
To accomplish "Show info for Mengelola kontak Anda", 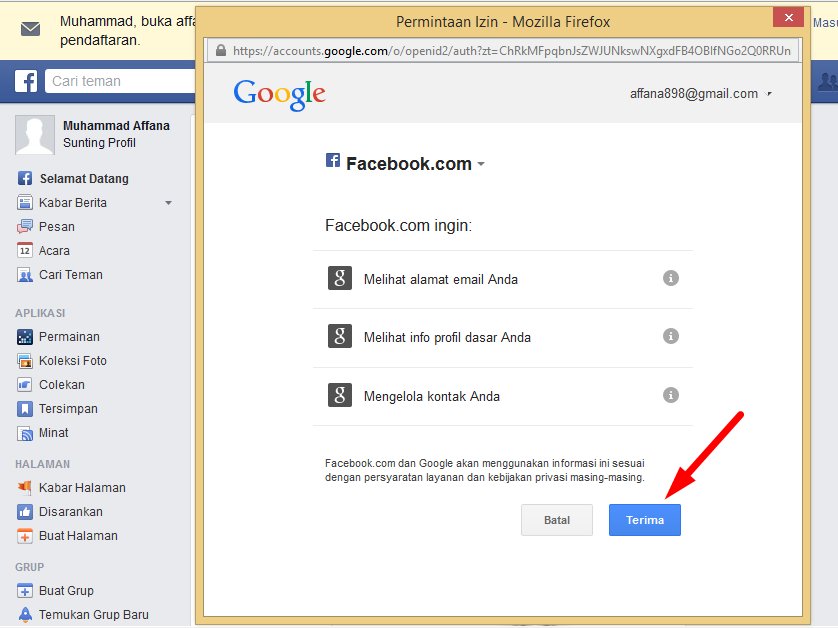I will pos(671,395).
